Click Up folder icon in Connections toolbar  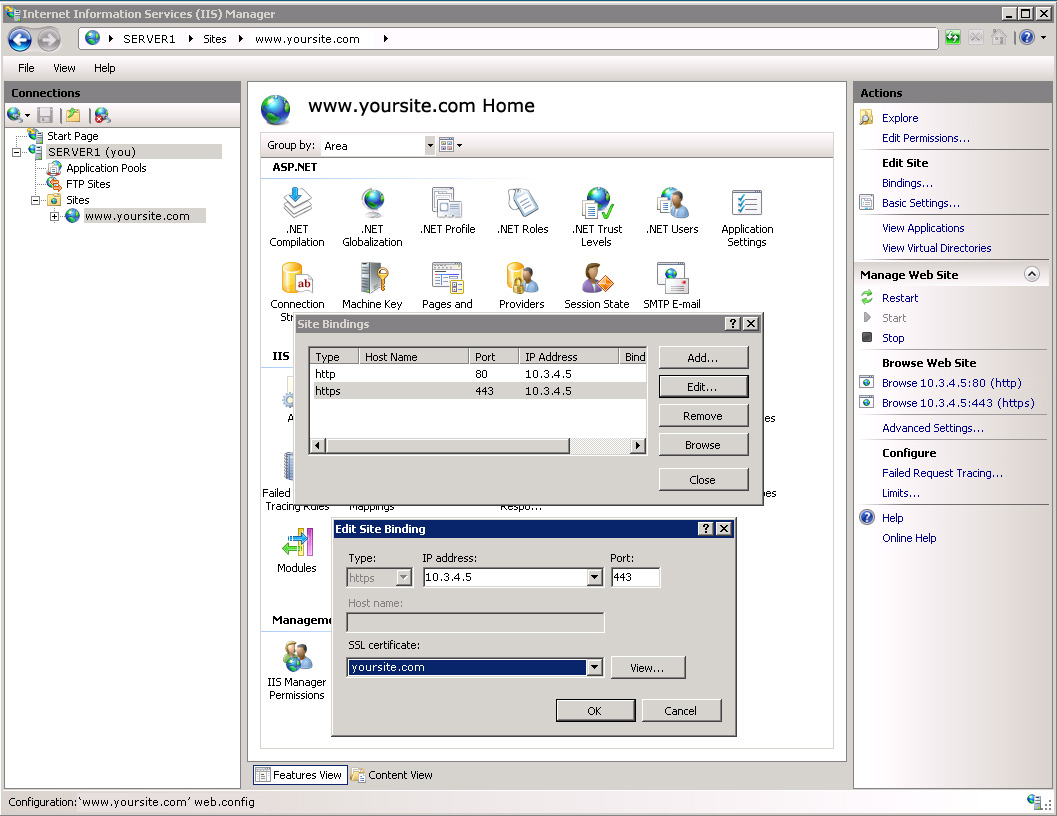(x=73, y=115)
